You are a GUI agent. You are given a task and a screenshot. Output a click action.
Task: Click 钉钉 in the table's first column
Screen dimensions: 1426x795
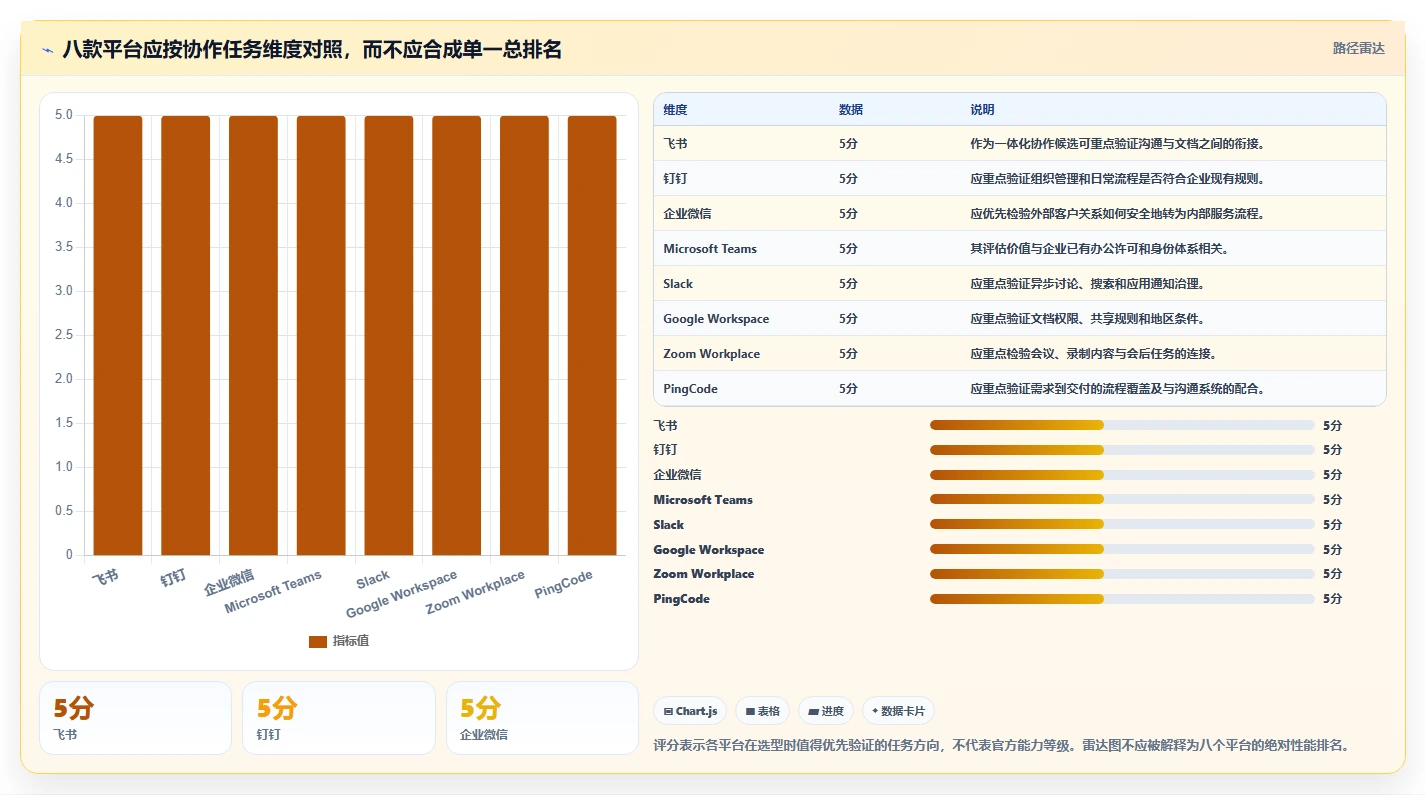pos(675,179)
